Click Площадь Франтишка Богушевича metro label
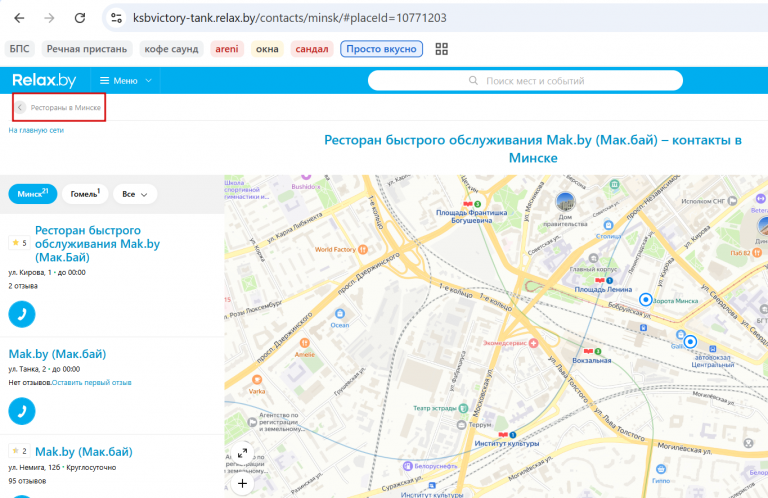This screenshot has height=498, width=768. tap(472, 216)
